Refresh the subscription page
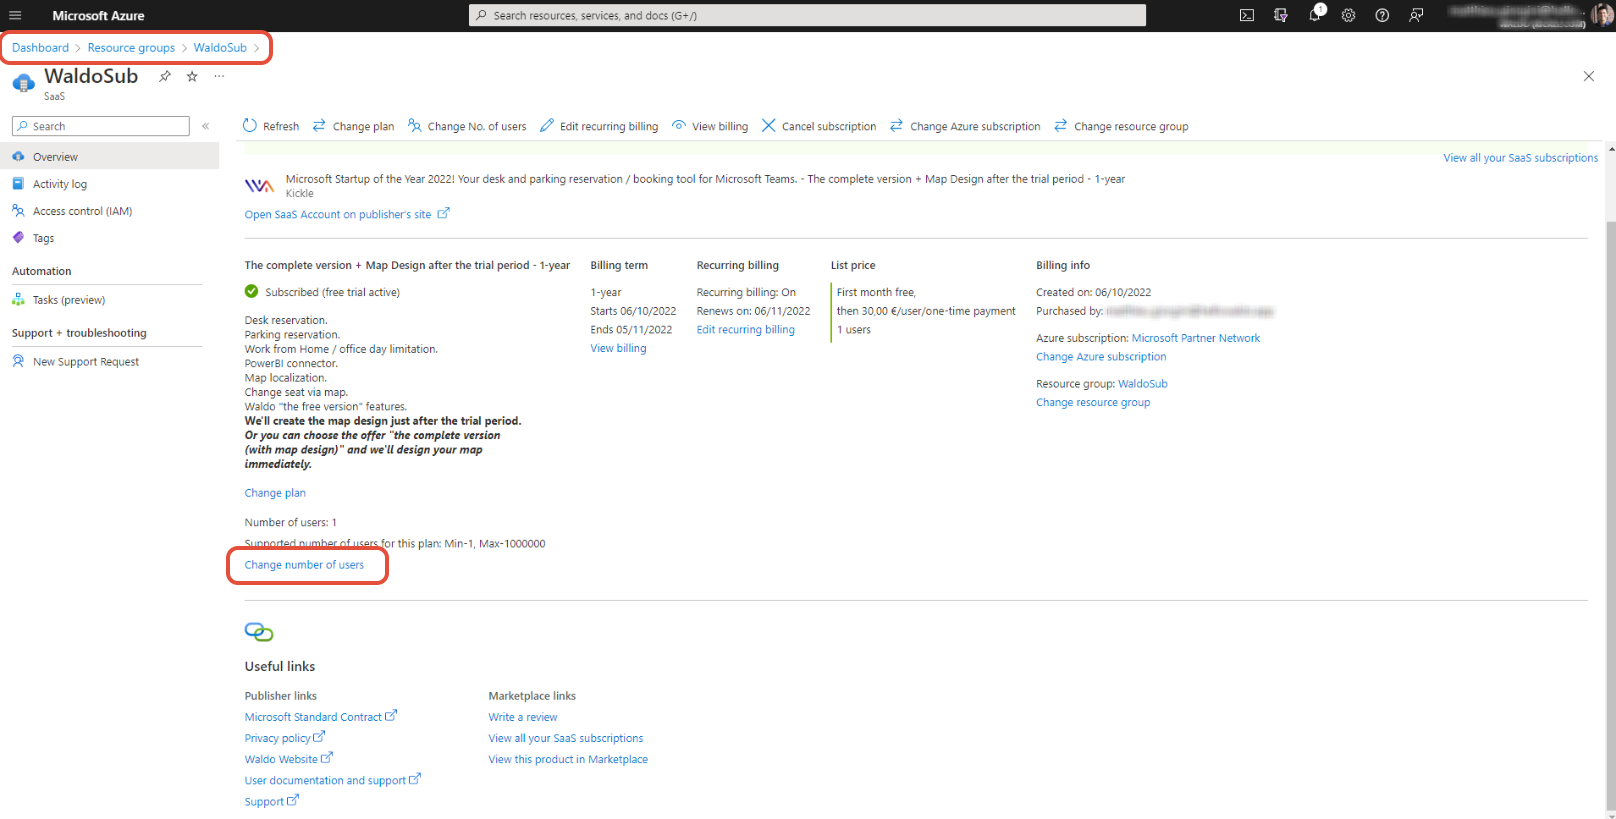Viewport: 1616px width, 819px height. (x=271, y=126)
